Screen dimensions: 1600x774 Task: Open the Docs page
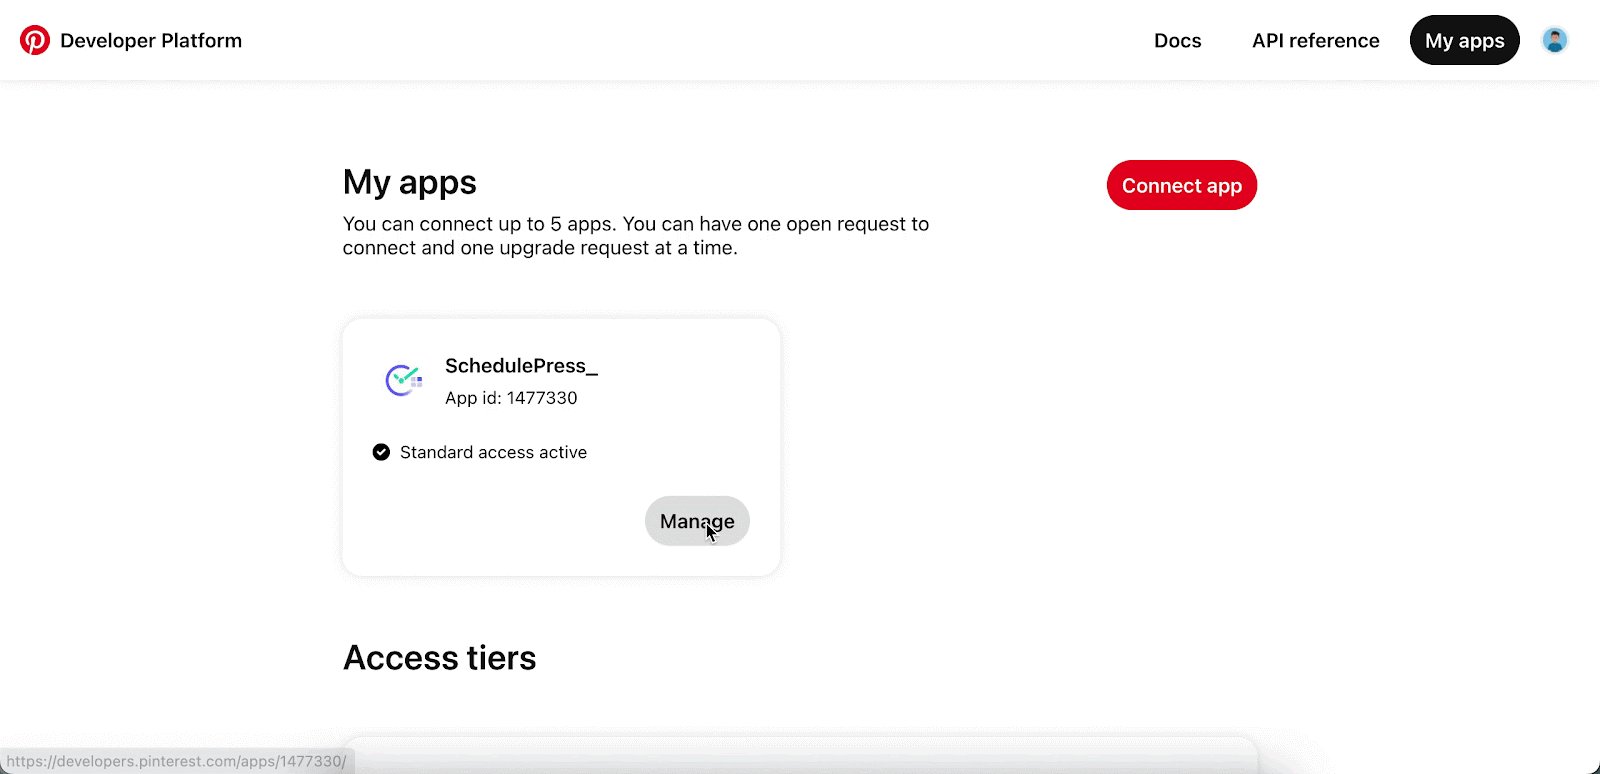pos(1177,41)
